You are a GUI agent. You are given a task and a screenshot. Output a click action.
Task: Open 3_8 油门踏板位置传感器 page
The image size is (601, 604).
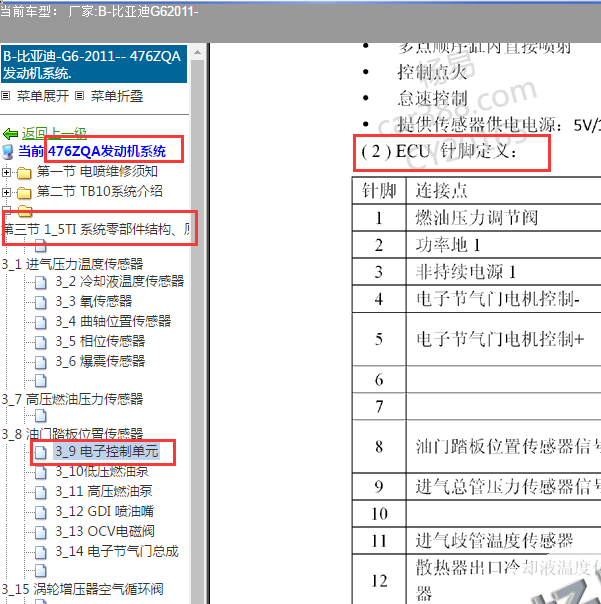click(x=72, y=434)
